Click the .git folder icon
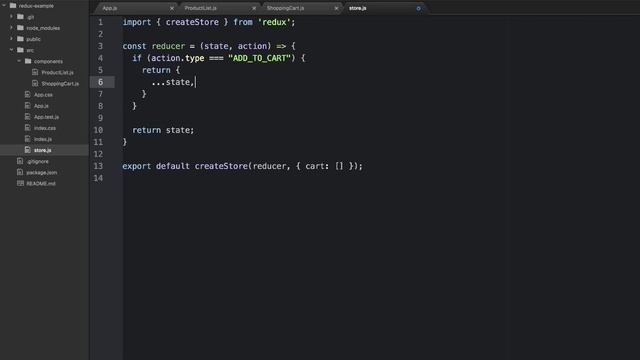Image resolution: width=640 pixels, height=360 pixels. tap(20, 17)
